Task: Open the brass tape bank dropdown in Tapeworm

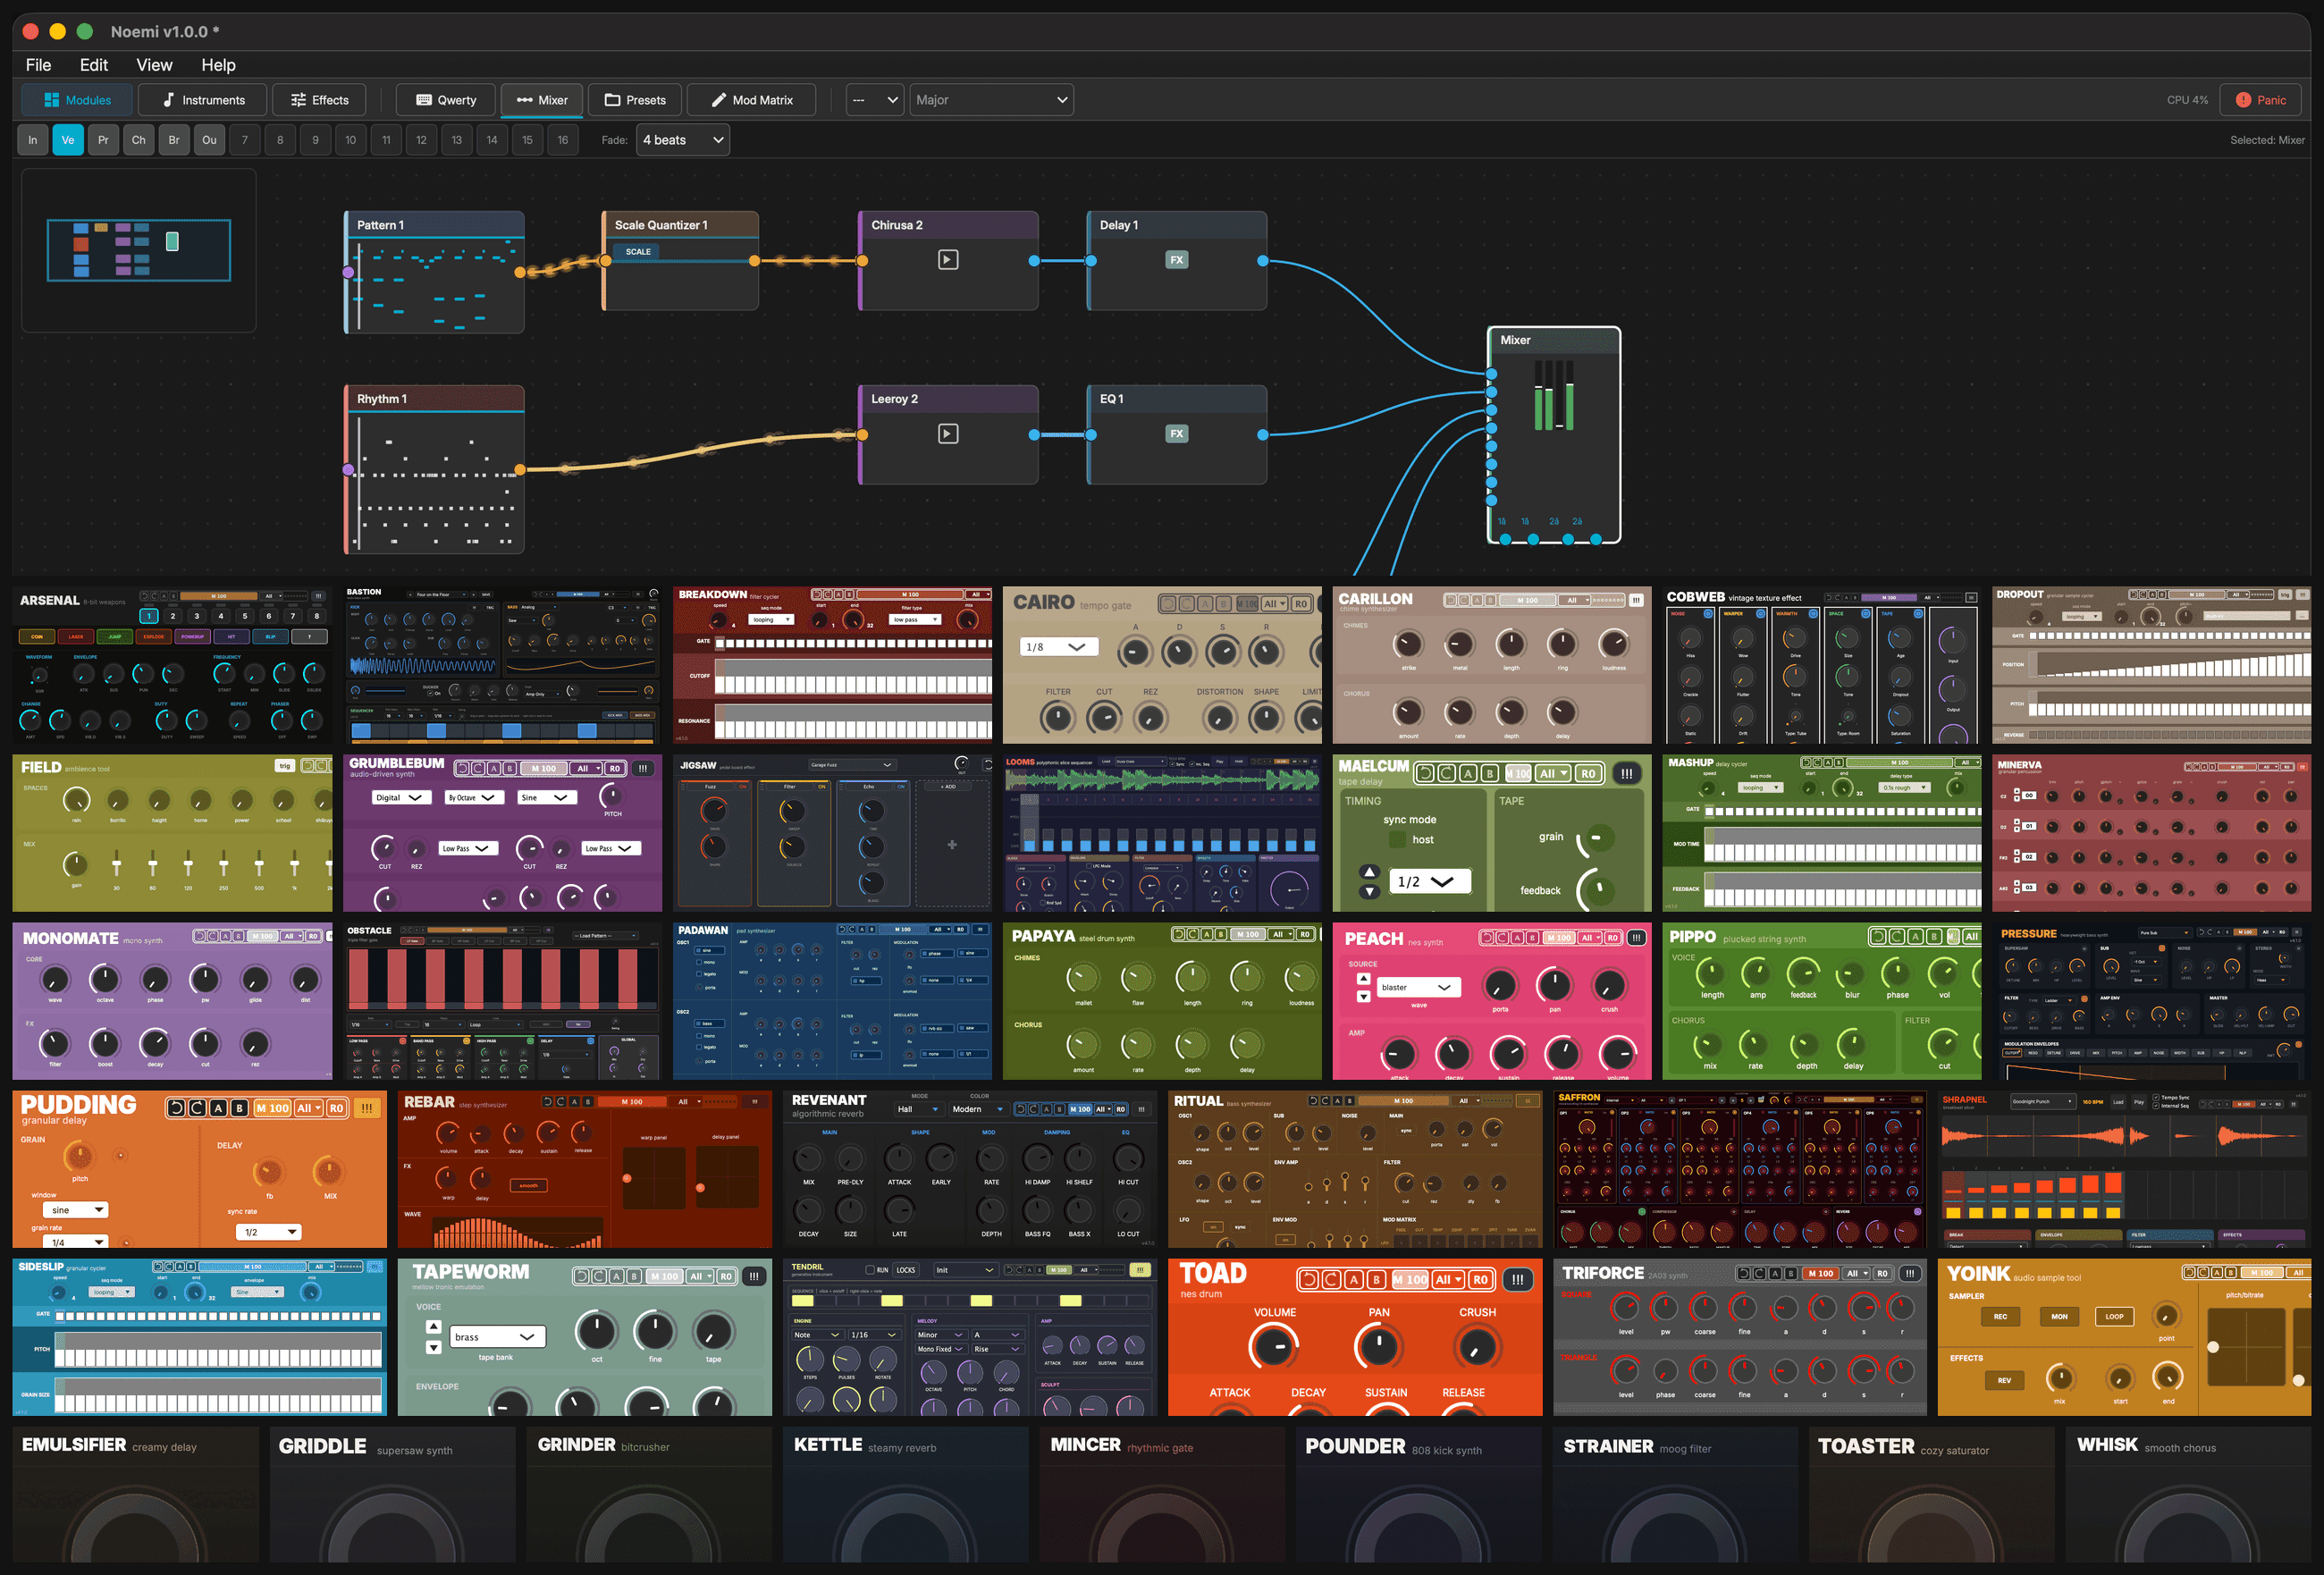Action: coord(496,1337)
